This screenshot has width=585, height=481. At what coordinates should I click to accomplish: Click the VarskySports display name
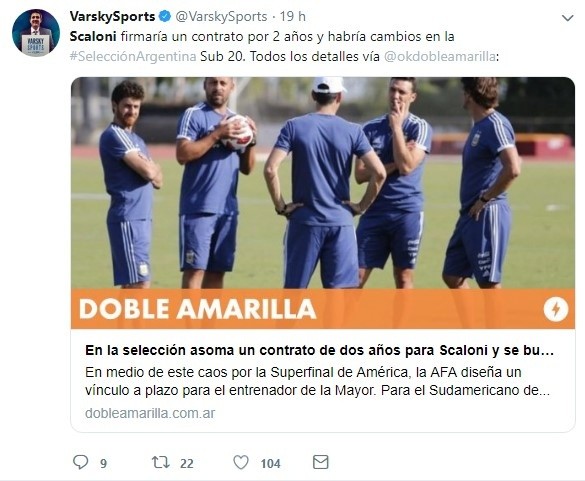pyautogui.click(x=112, y=16)
